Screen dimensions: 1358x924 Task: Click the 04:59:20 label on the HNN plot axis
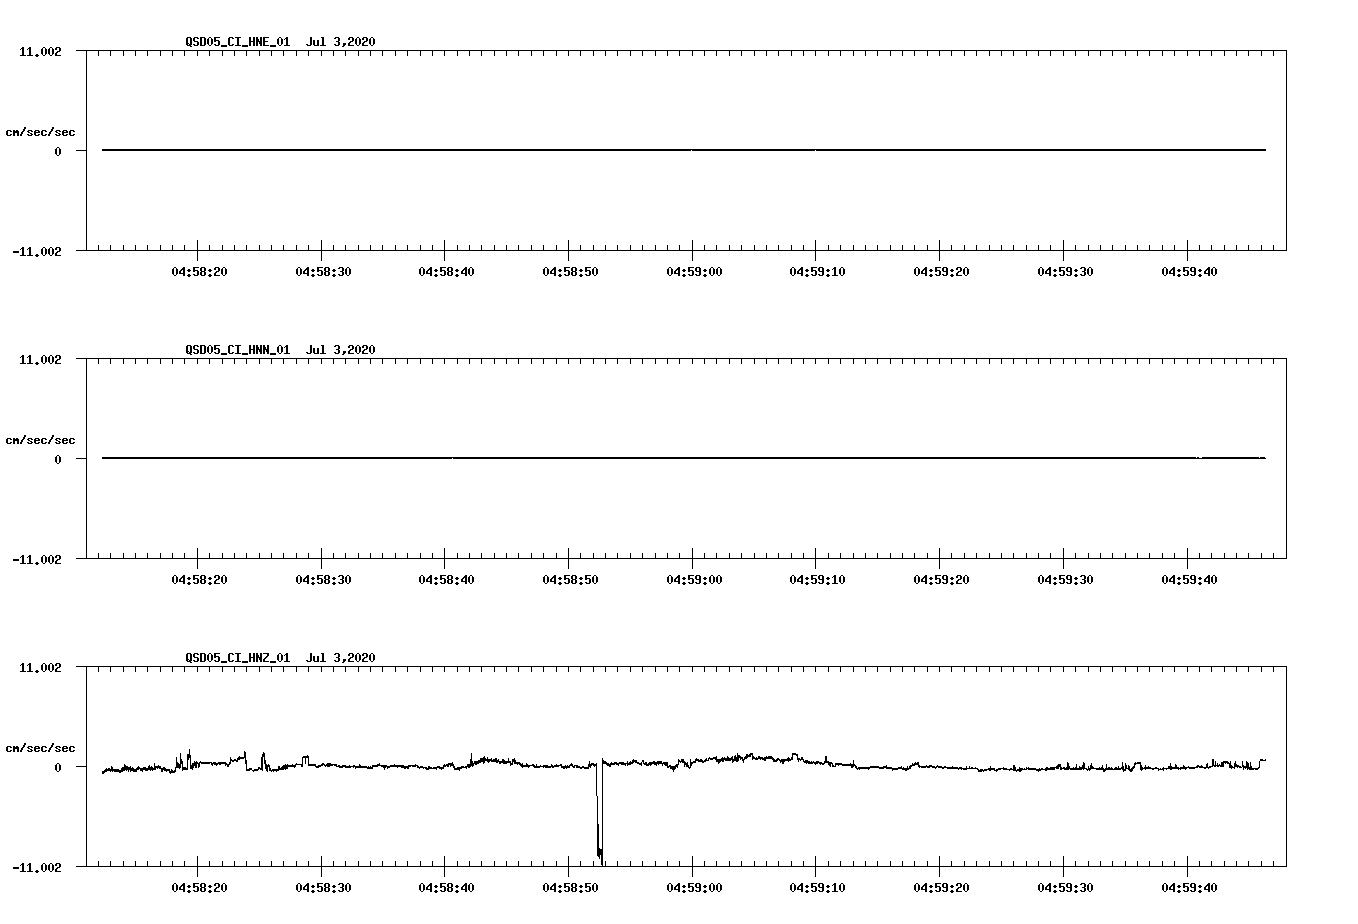(x=940, y=579)
